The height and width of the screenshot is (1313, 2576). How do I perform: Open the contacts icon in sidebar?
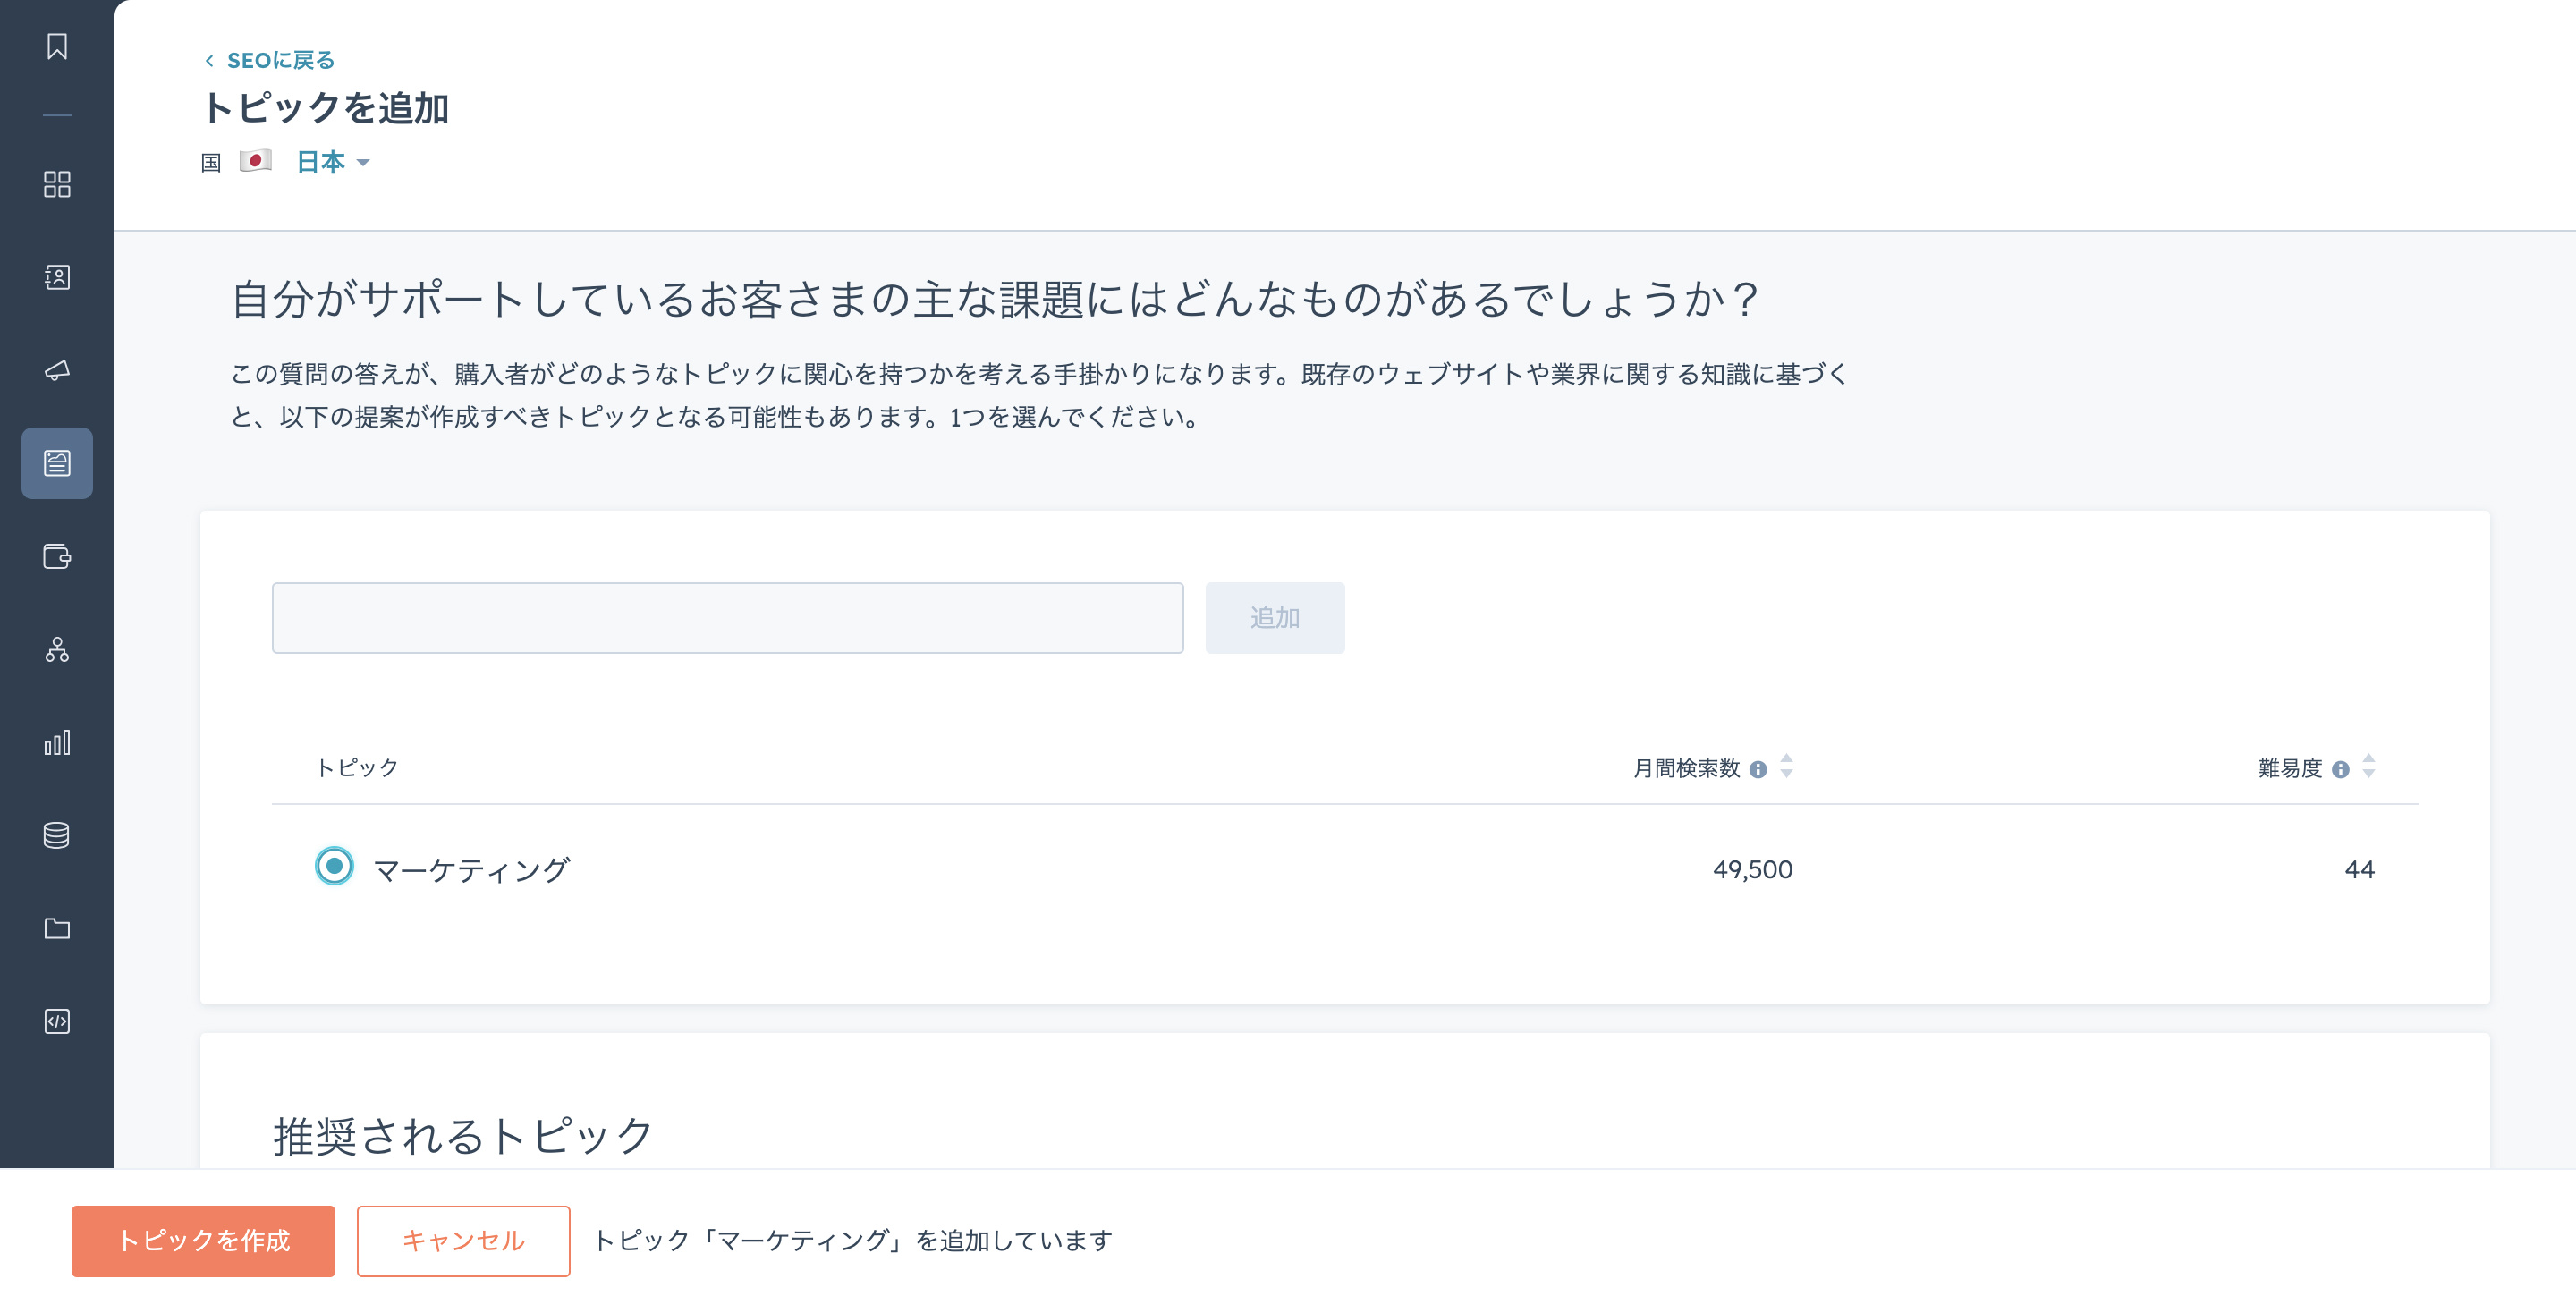57,277
